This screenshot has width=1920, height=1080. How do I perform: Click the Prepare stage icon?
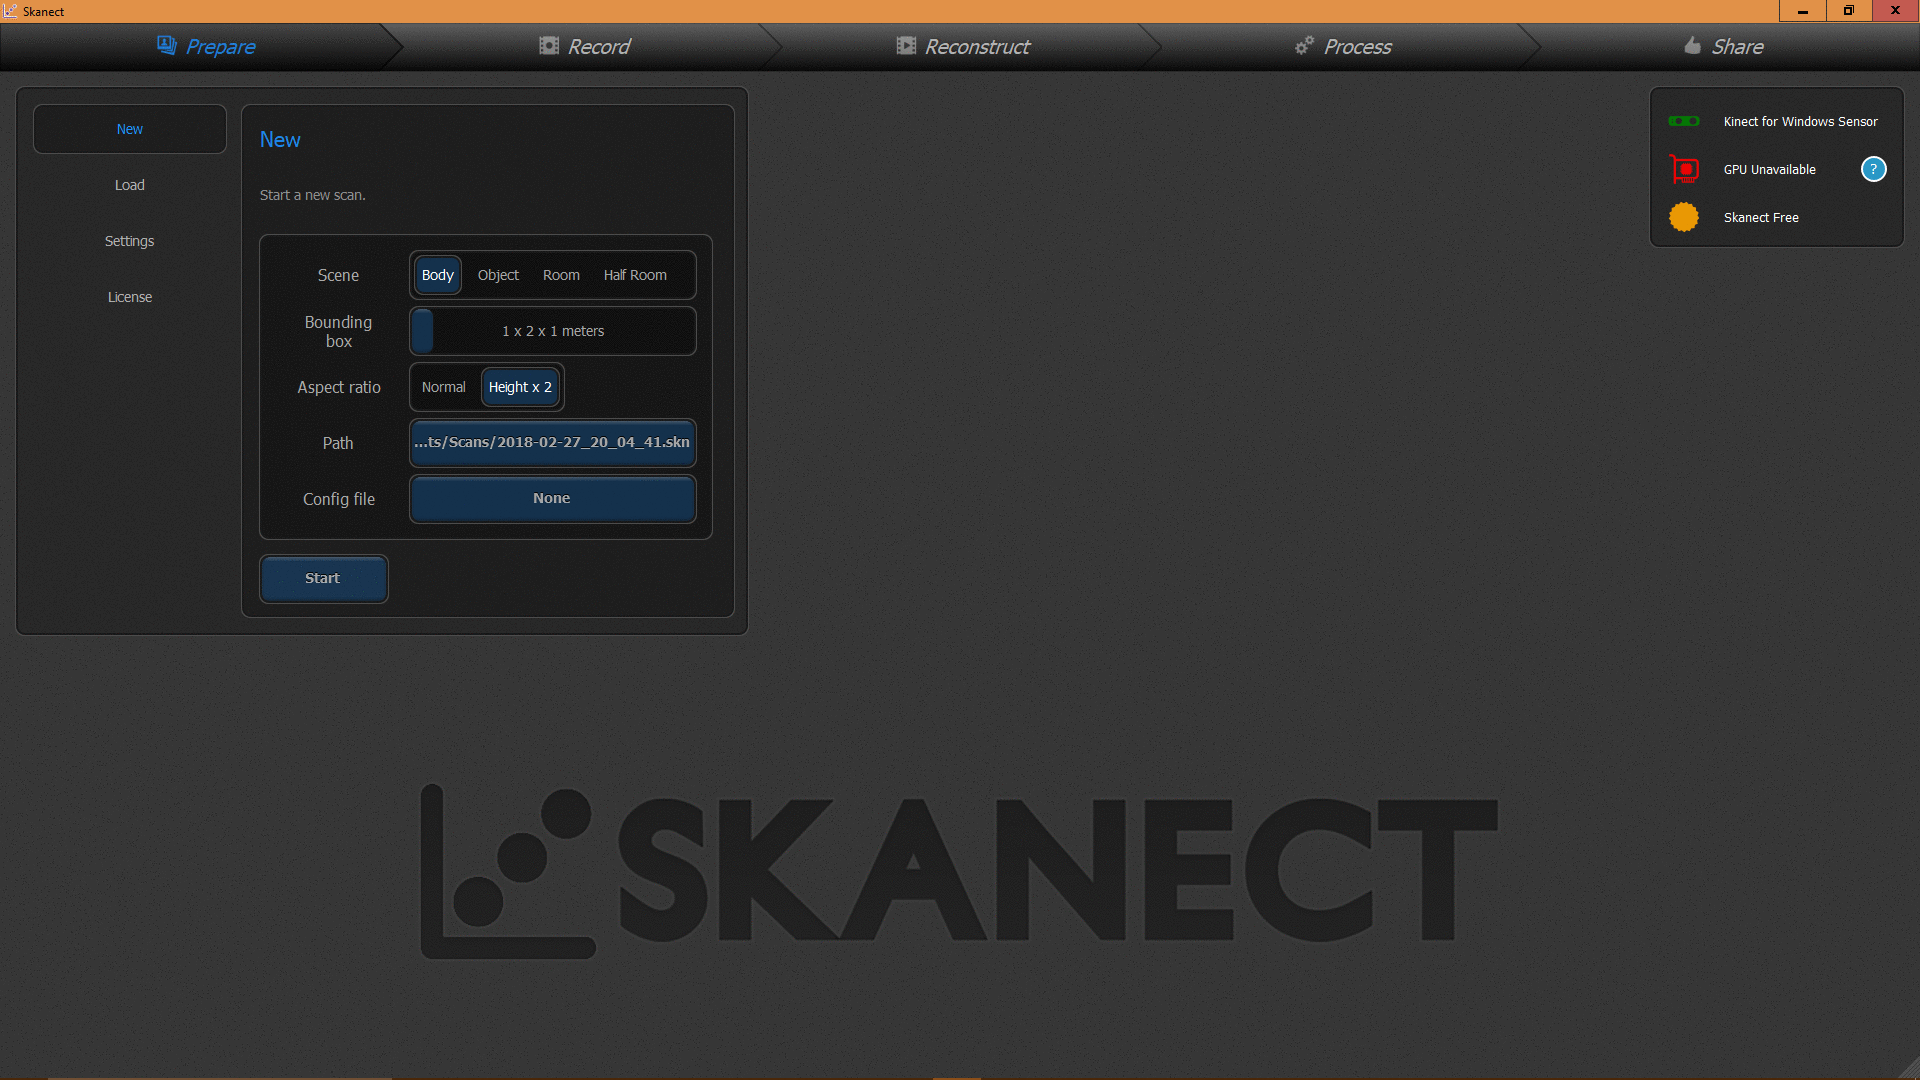tap(166, 45)
